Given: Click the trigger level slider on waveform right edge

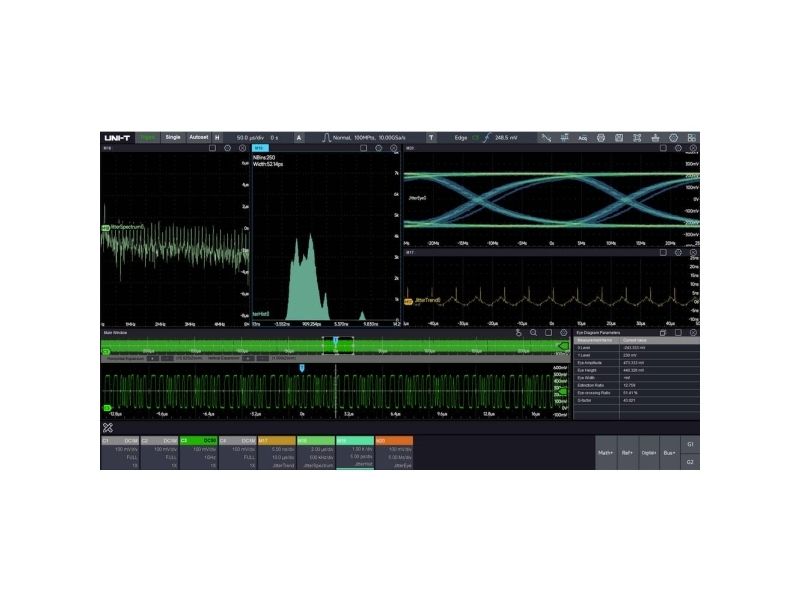Looking at the screenshot, I should pos(563,391).
